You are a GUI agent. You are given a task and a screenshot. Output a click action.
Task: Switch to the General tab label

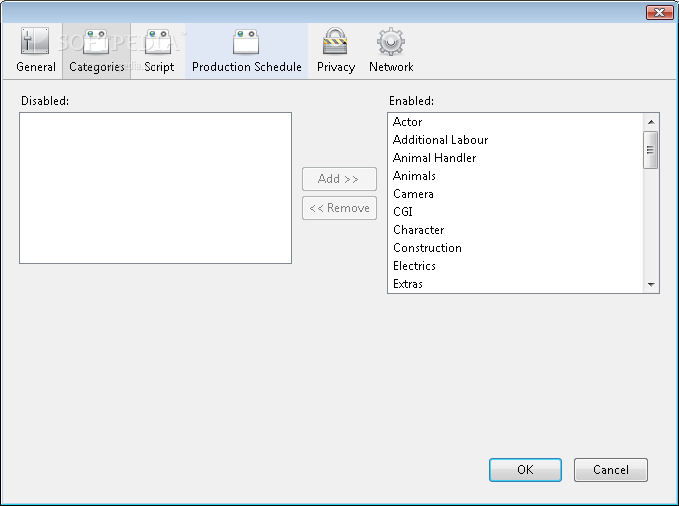pos(36,67)
